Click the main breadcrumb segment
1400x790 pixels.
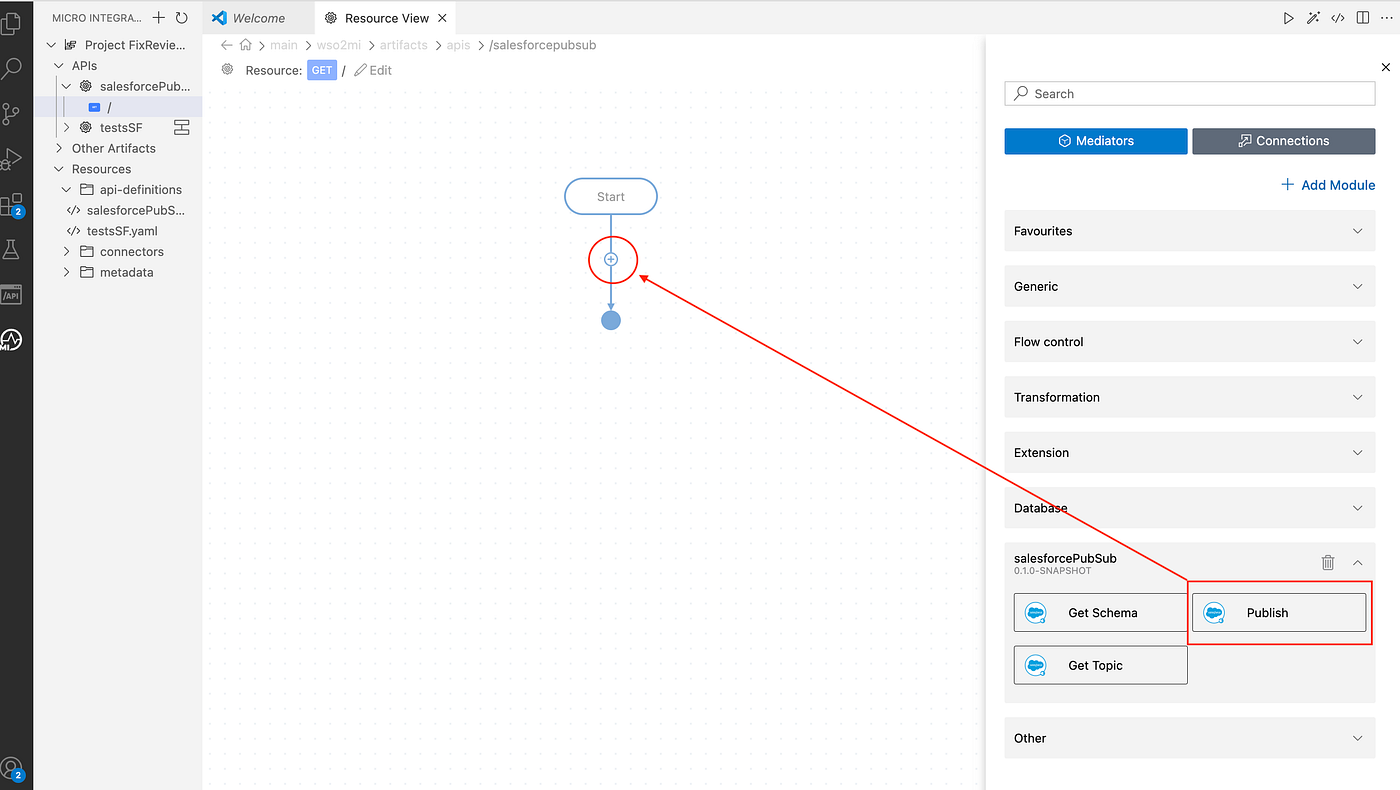point(284,45)
